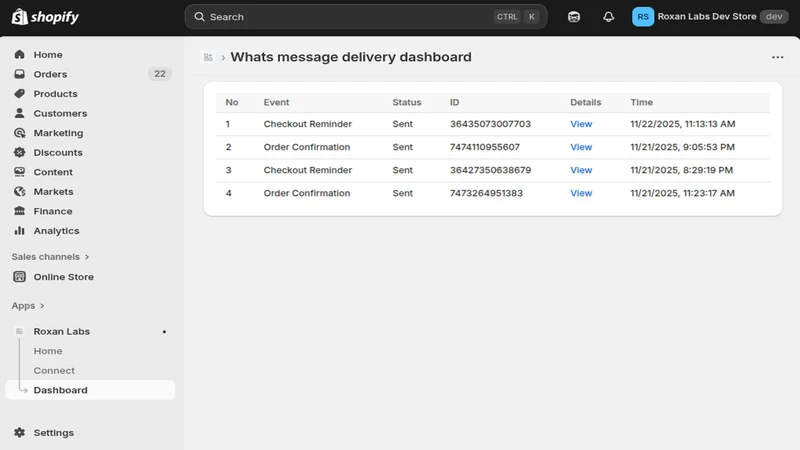Click the Discounts badge icon
The width and height of the screenshot is (800, 450).
(19, 152)
